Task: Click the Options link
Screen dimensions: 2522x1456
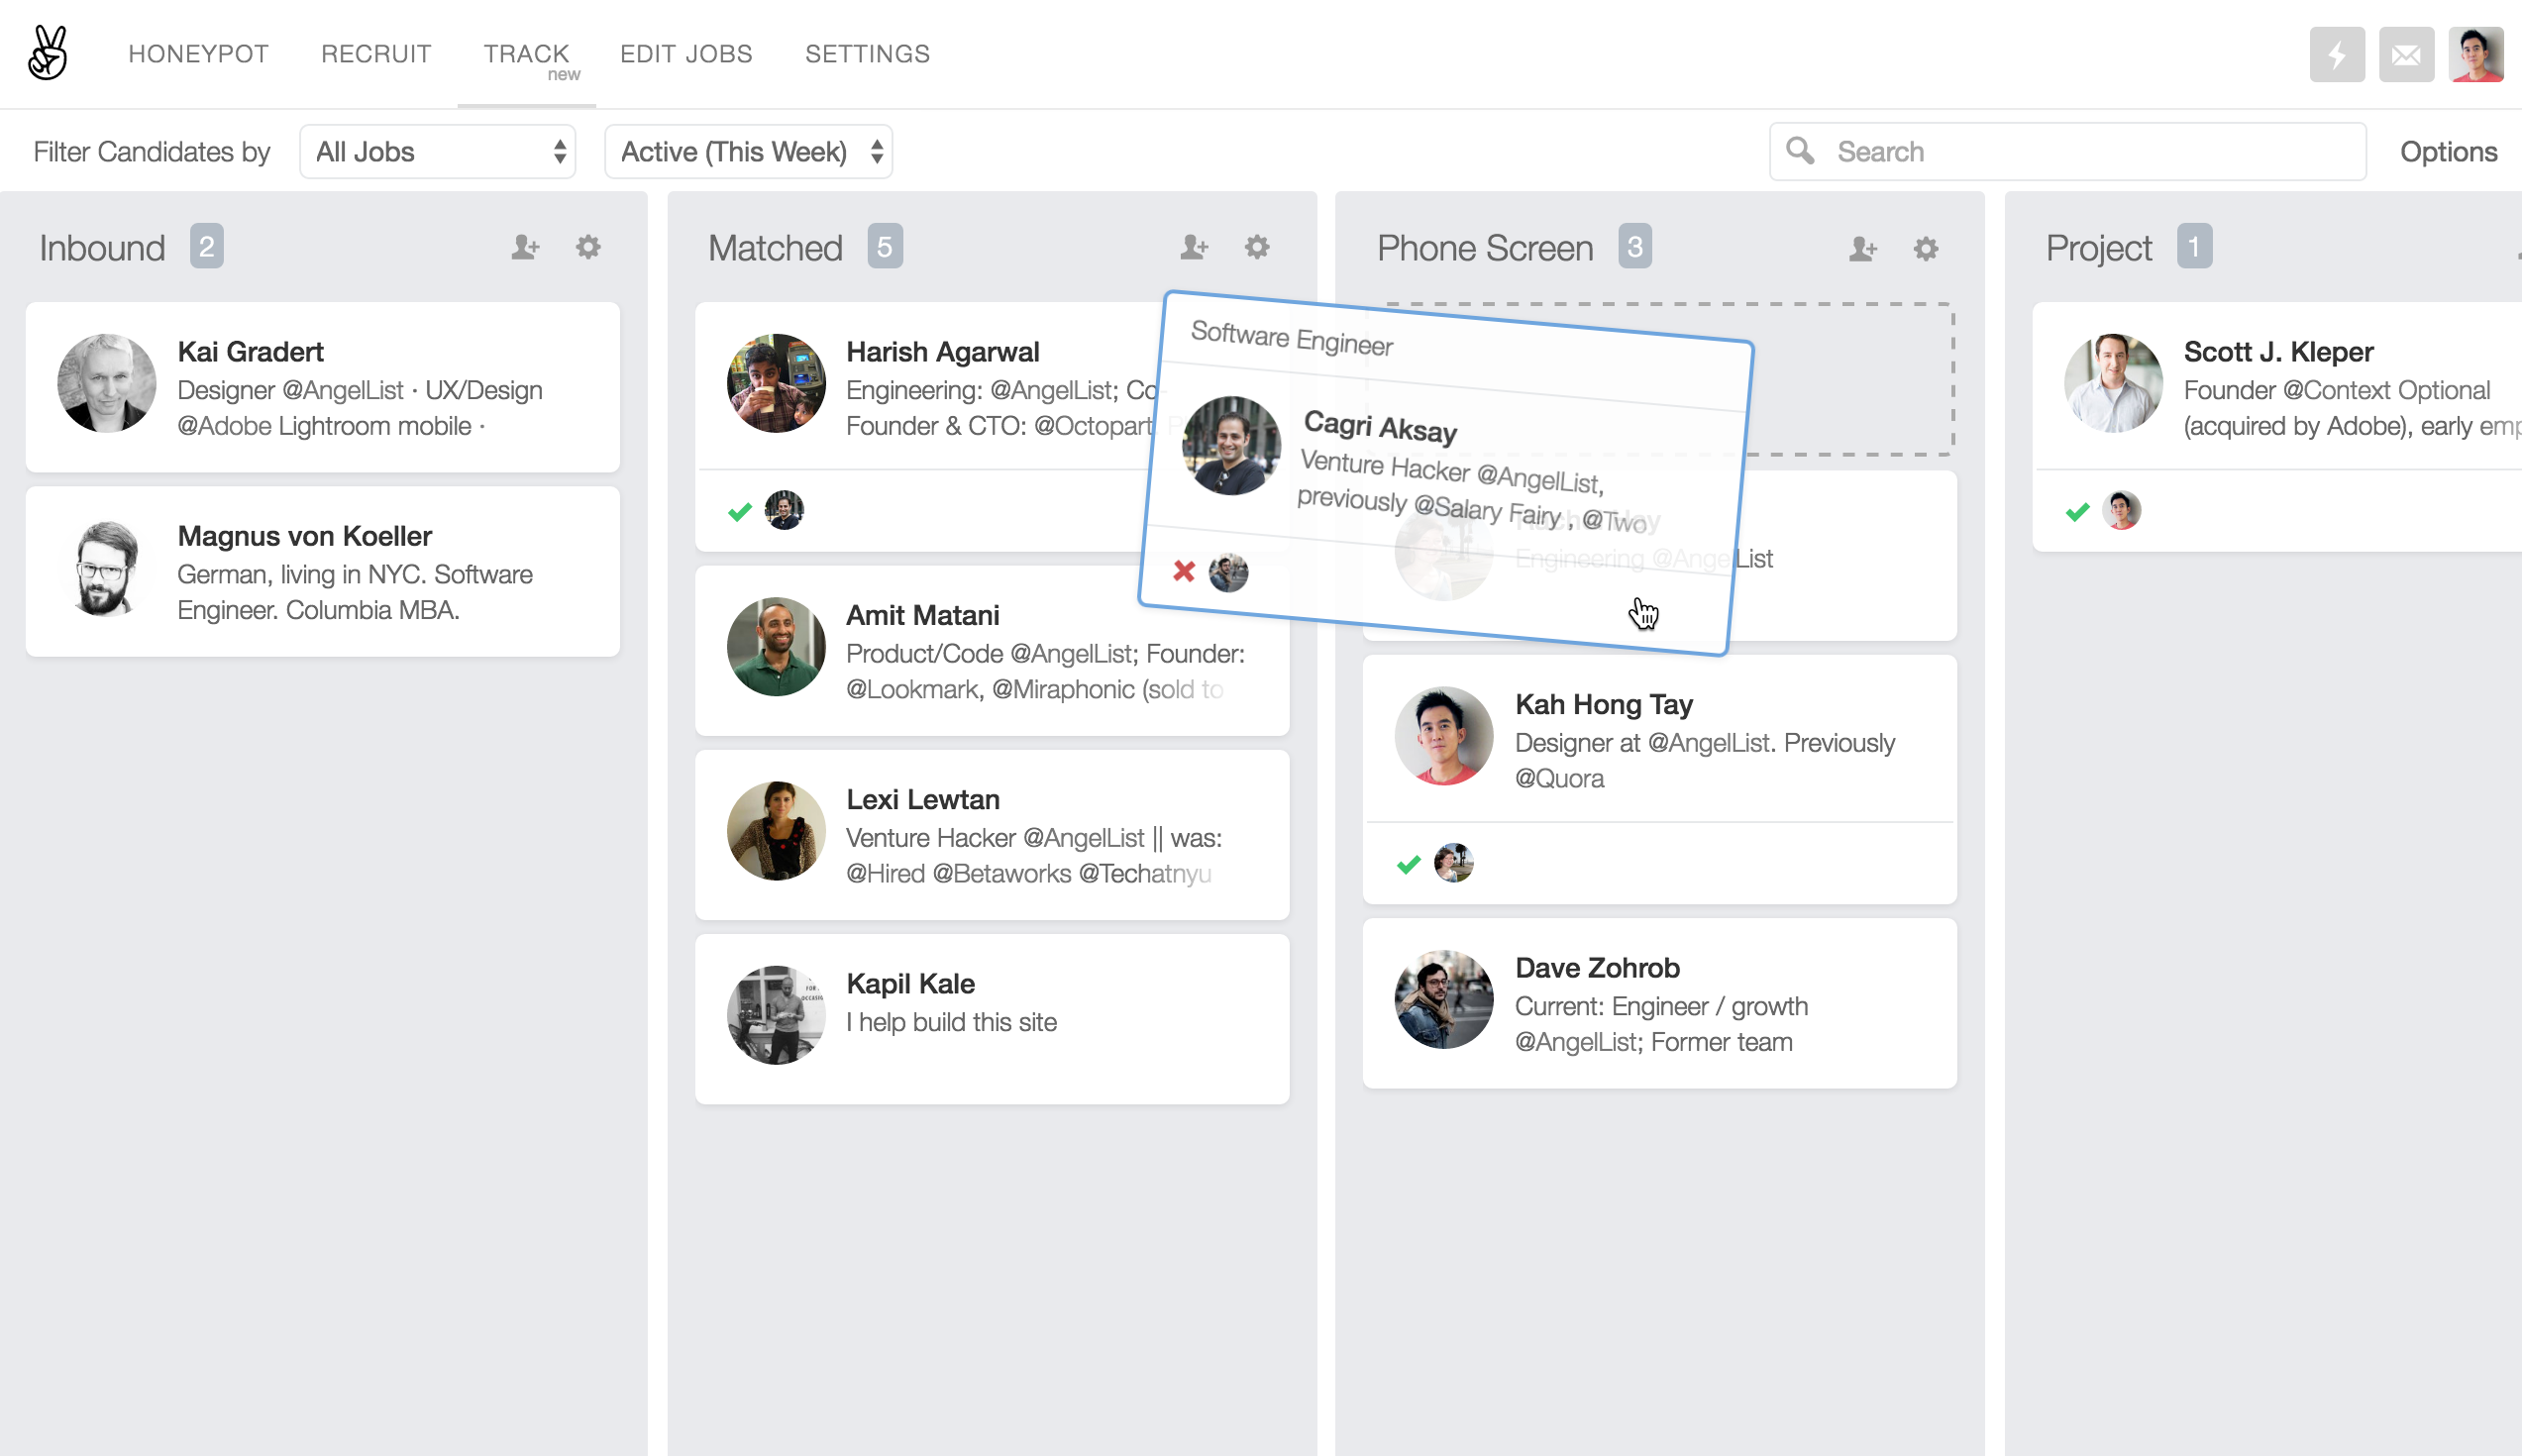Action: point(2448,152)
